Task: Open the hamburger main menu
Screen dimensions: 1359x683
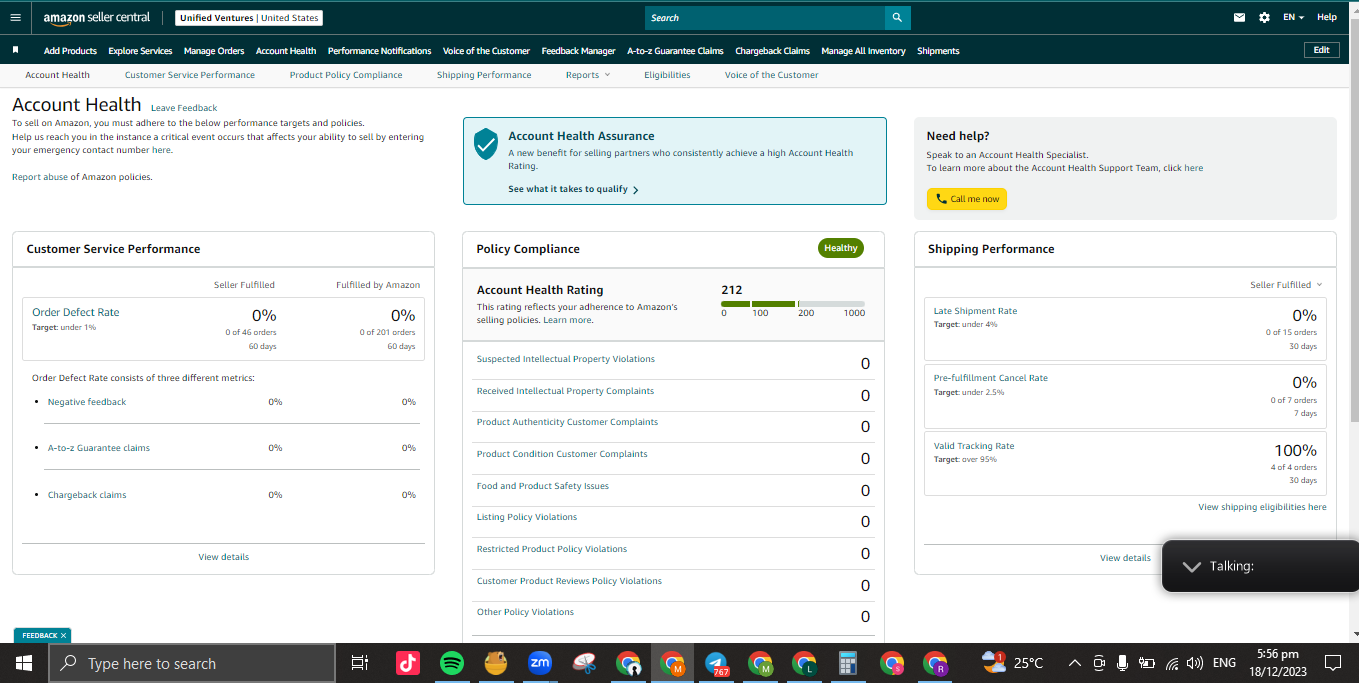Action: [15, 17]
